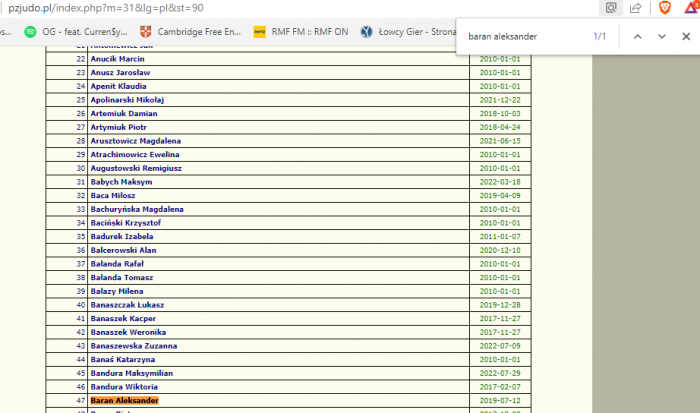Viewport: 700px width, 413px height.
Task: Click date 2019-12-28 in Banaszczak row
Action: coord(500,305)
